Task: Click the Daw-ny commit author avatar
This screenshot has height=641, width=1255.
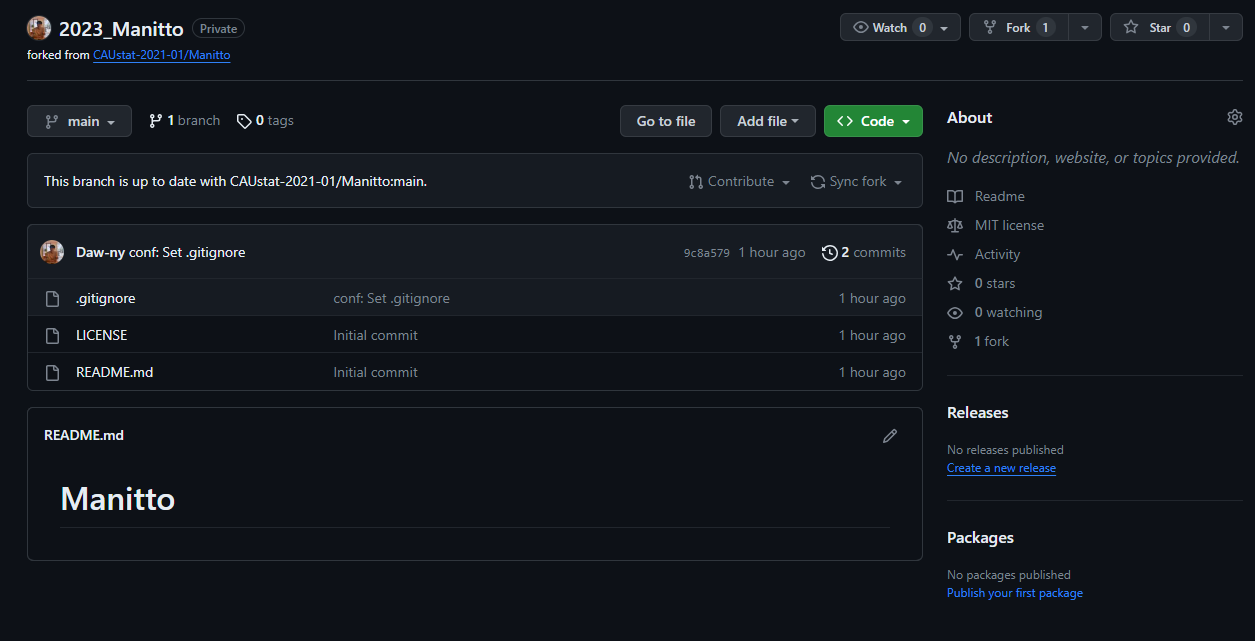Action: point(52,252)
